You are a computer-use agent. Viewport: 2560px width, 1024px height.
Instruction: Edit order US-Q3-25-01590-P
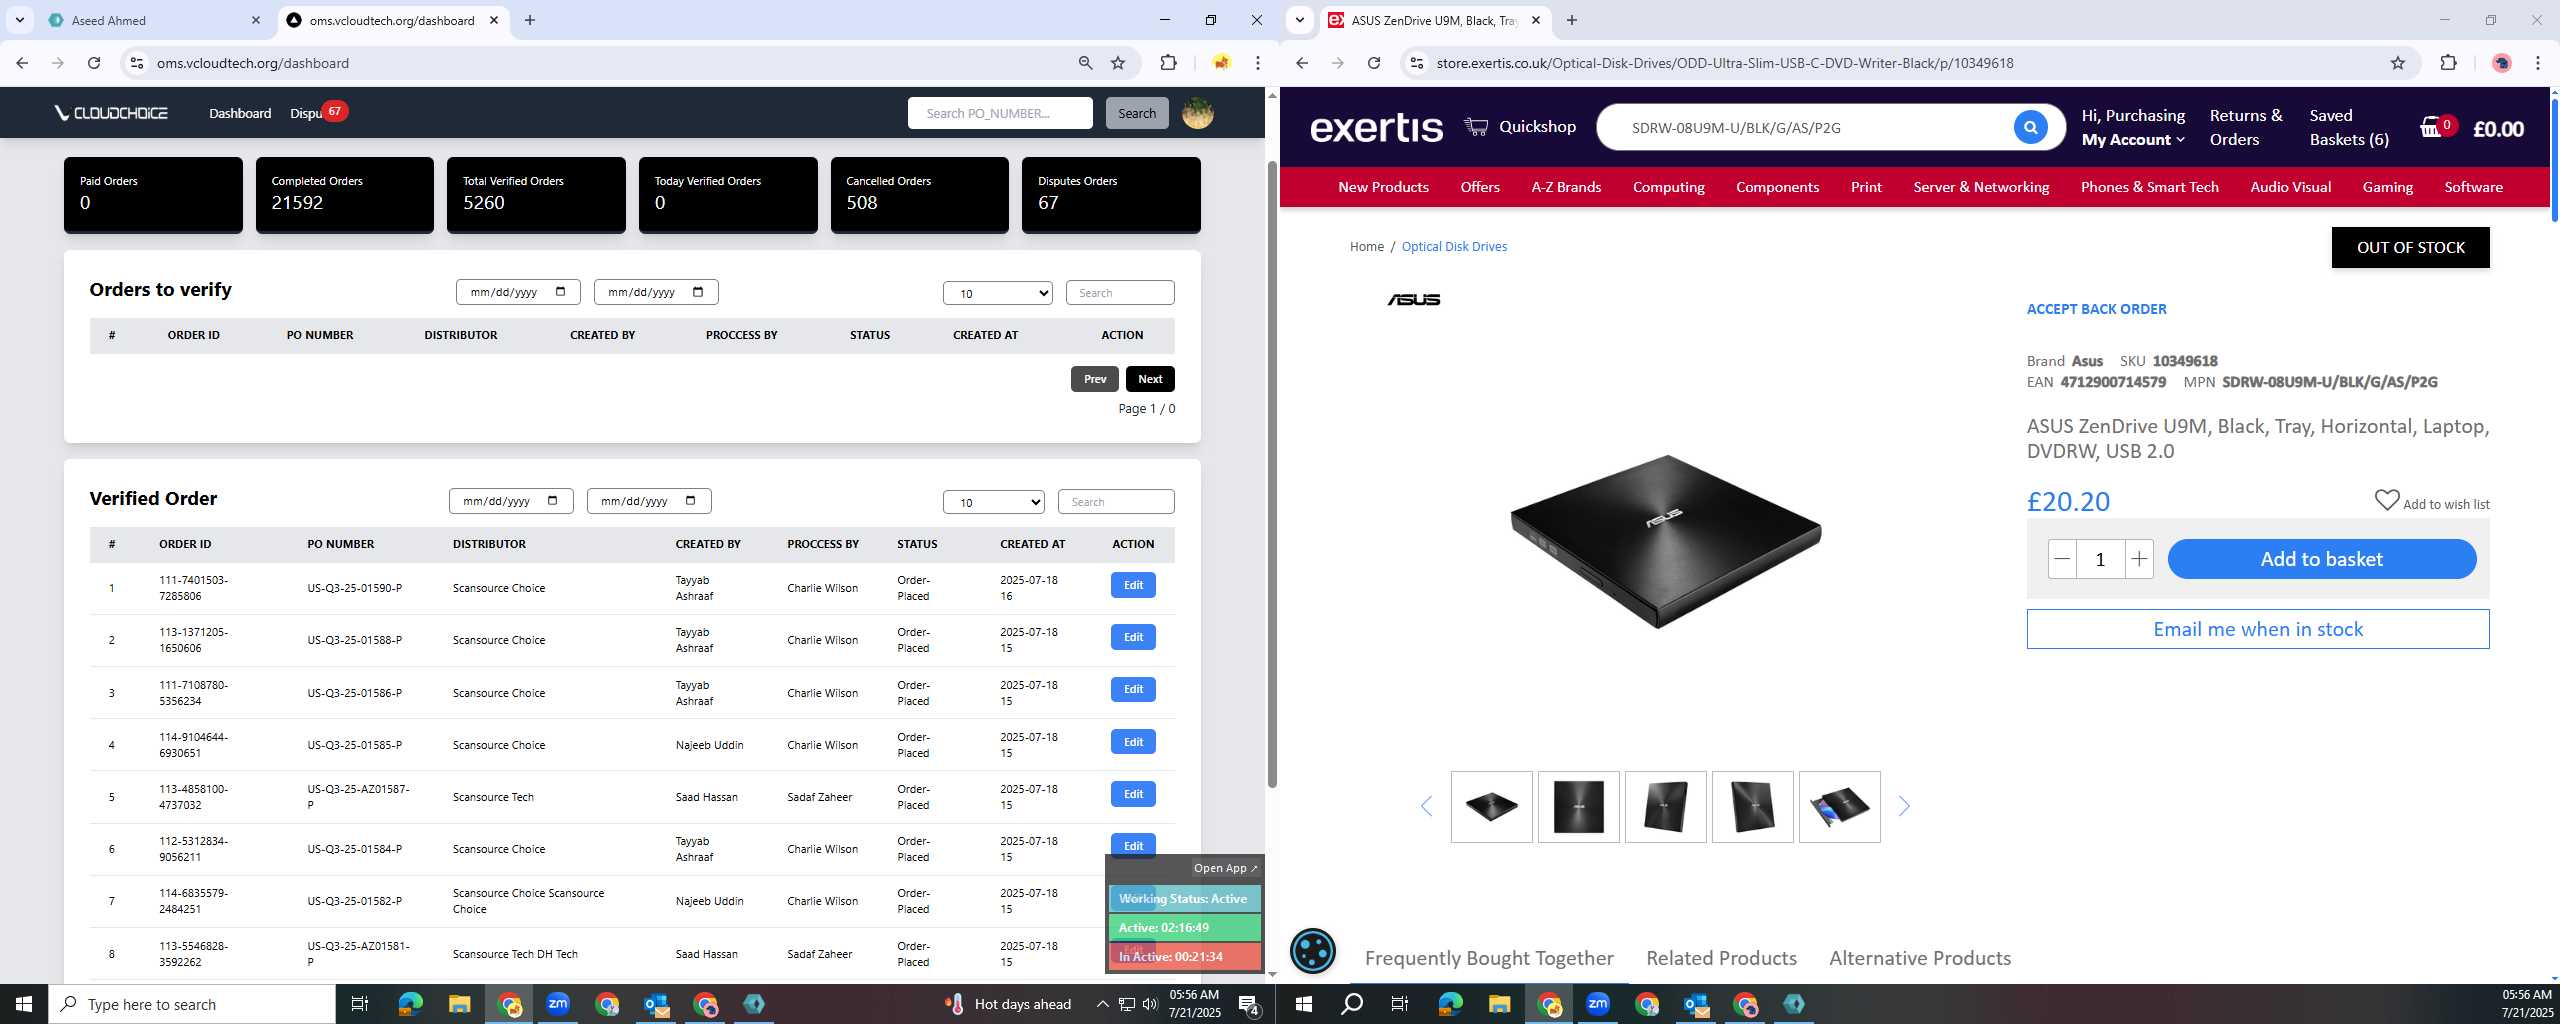pos(1133,585)
